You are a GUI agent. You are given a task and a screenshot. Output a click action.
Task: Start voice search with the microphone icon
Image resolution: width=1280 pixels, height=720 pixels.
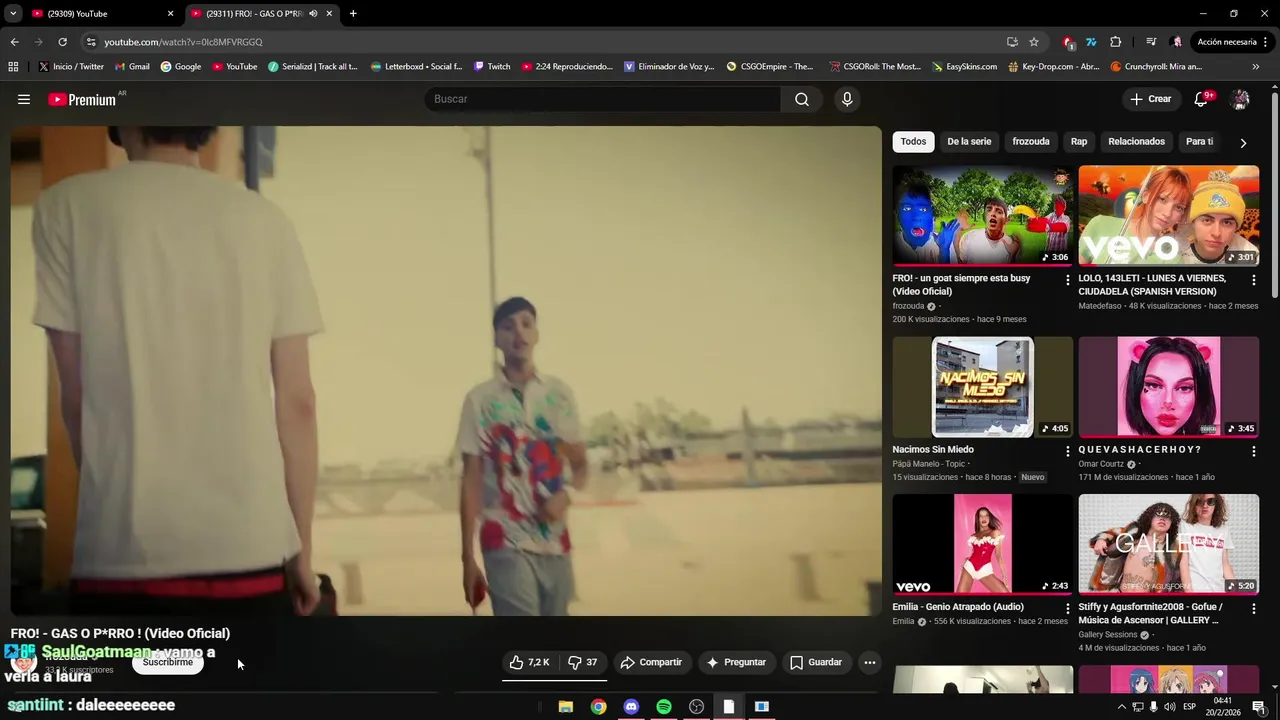847,99
